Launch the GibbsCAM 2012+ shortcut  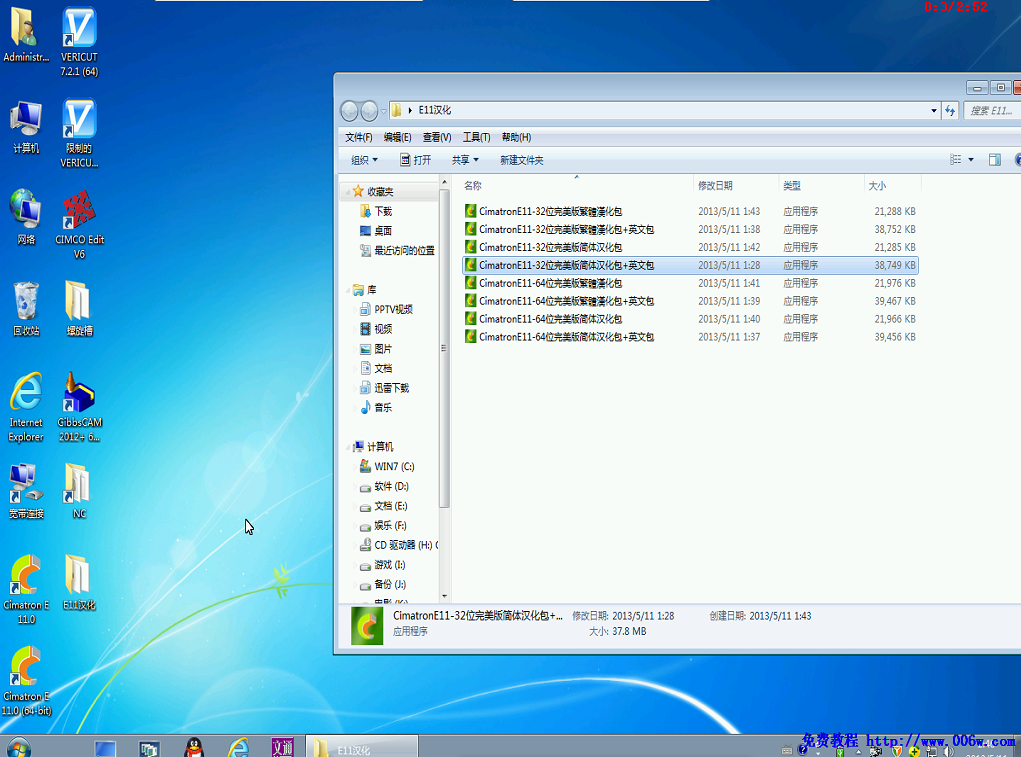coord(79,407)
